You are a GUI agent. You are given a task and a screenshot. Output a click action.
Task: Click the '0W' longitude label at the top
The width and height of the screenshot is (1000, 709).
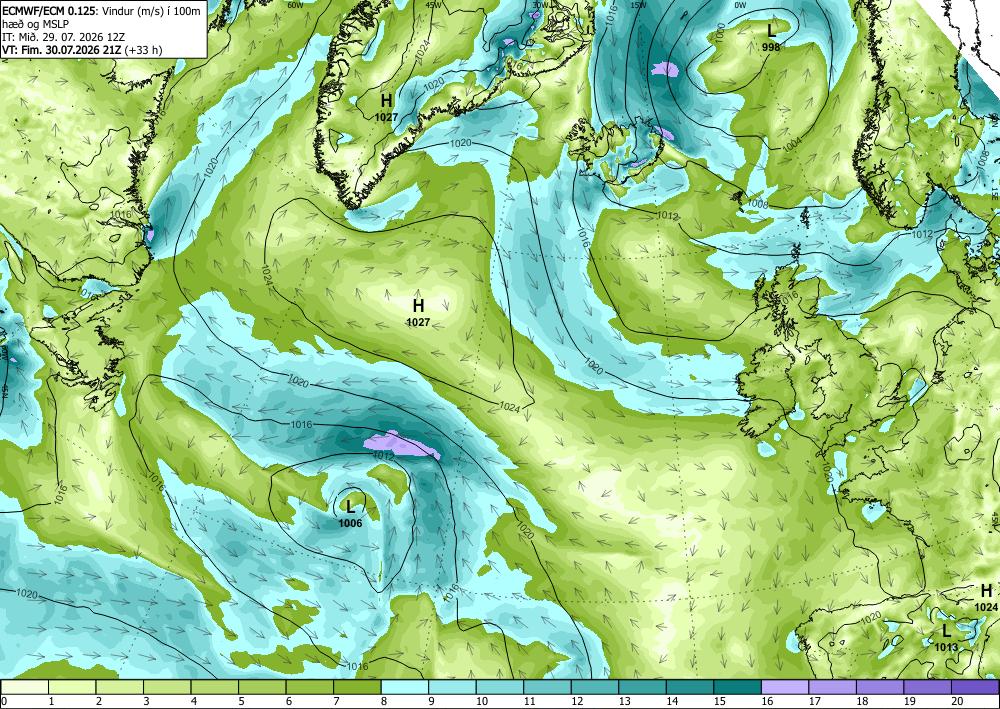click(740, 4)
